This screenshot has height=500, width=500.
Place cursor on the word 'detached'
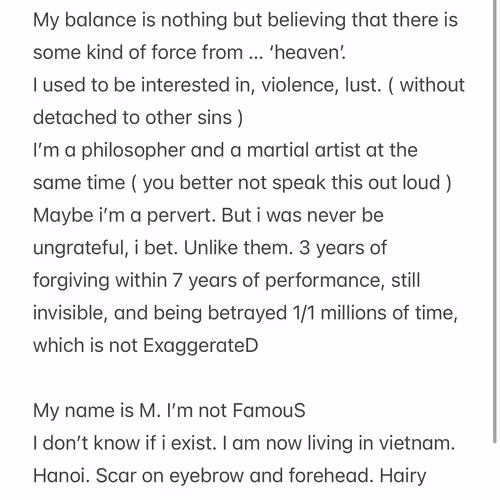click(x=75, y=118)
